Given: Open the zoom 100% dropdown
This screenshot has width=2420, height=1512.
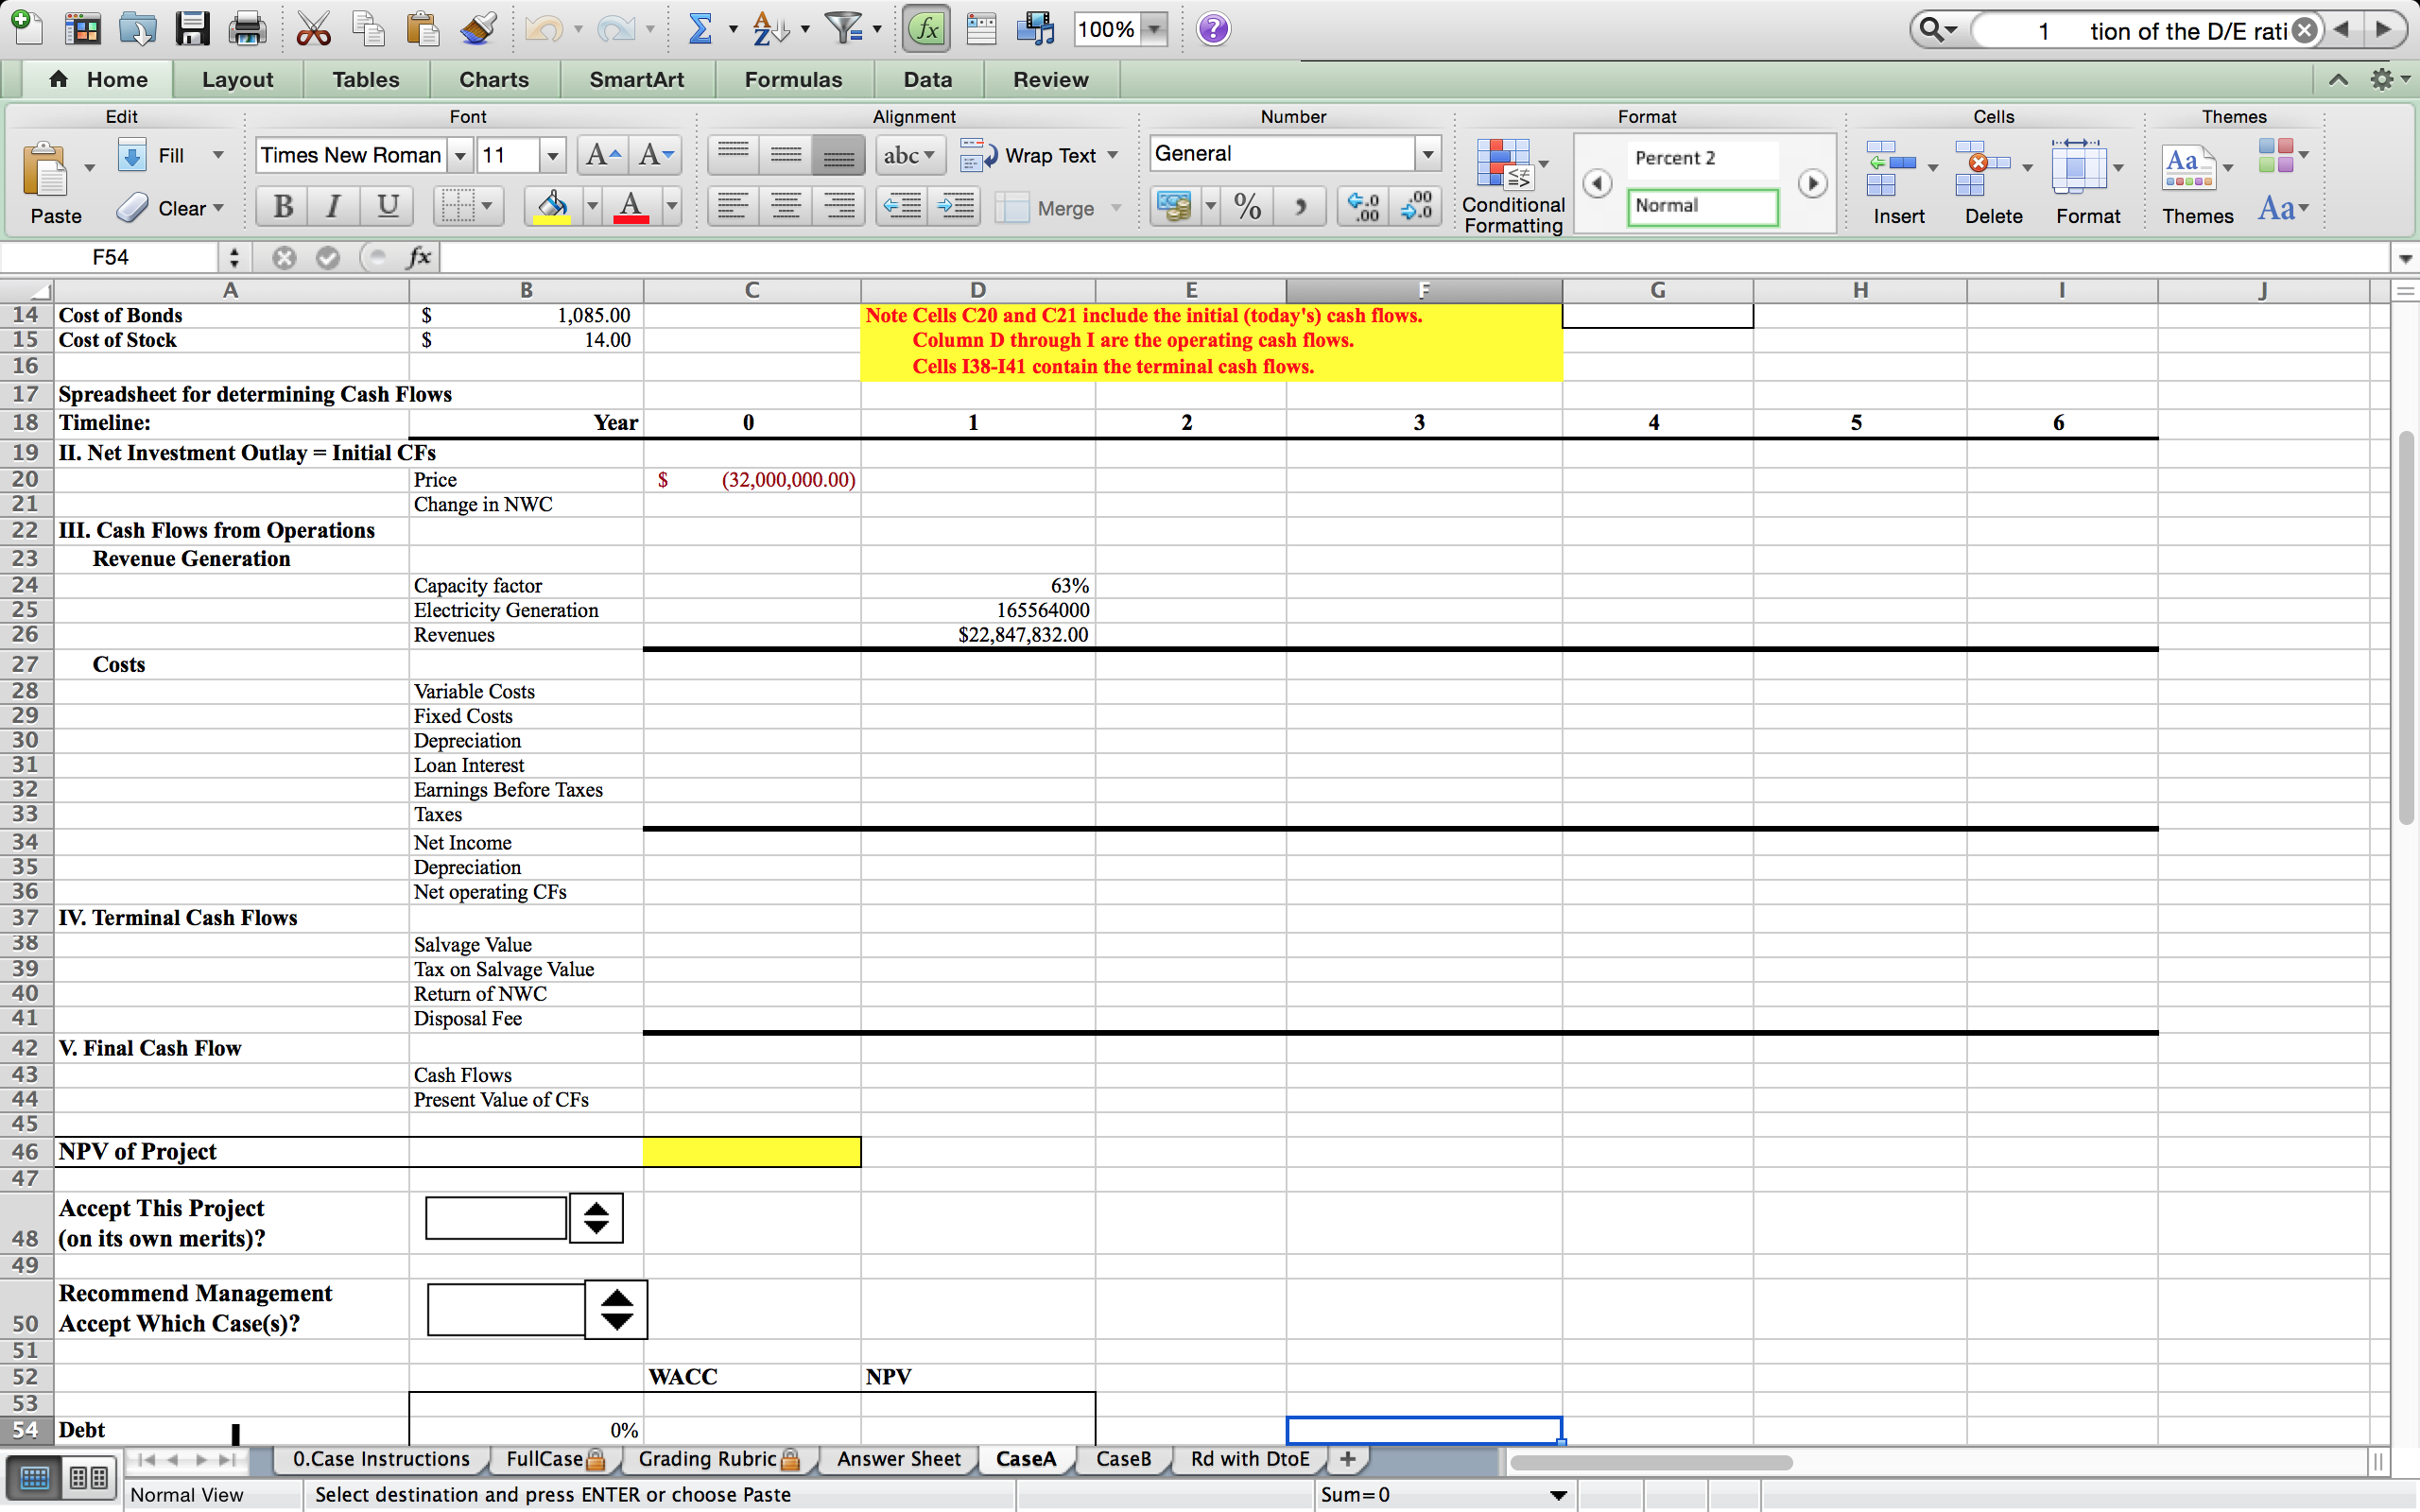Looking at the screenshot, I should [x=1155, y=29].
